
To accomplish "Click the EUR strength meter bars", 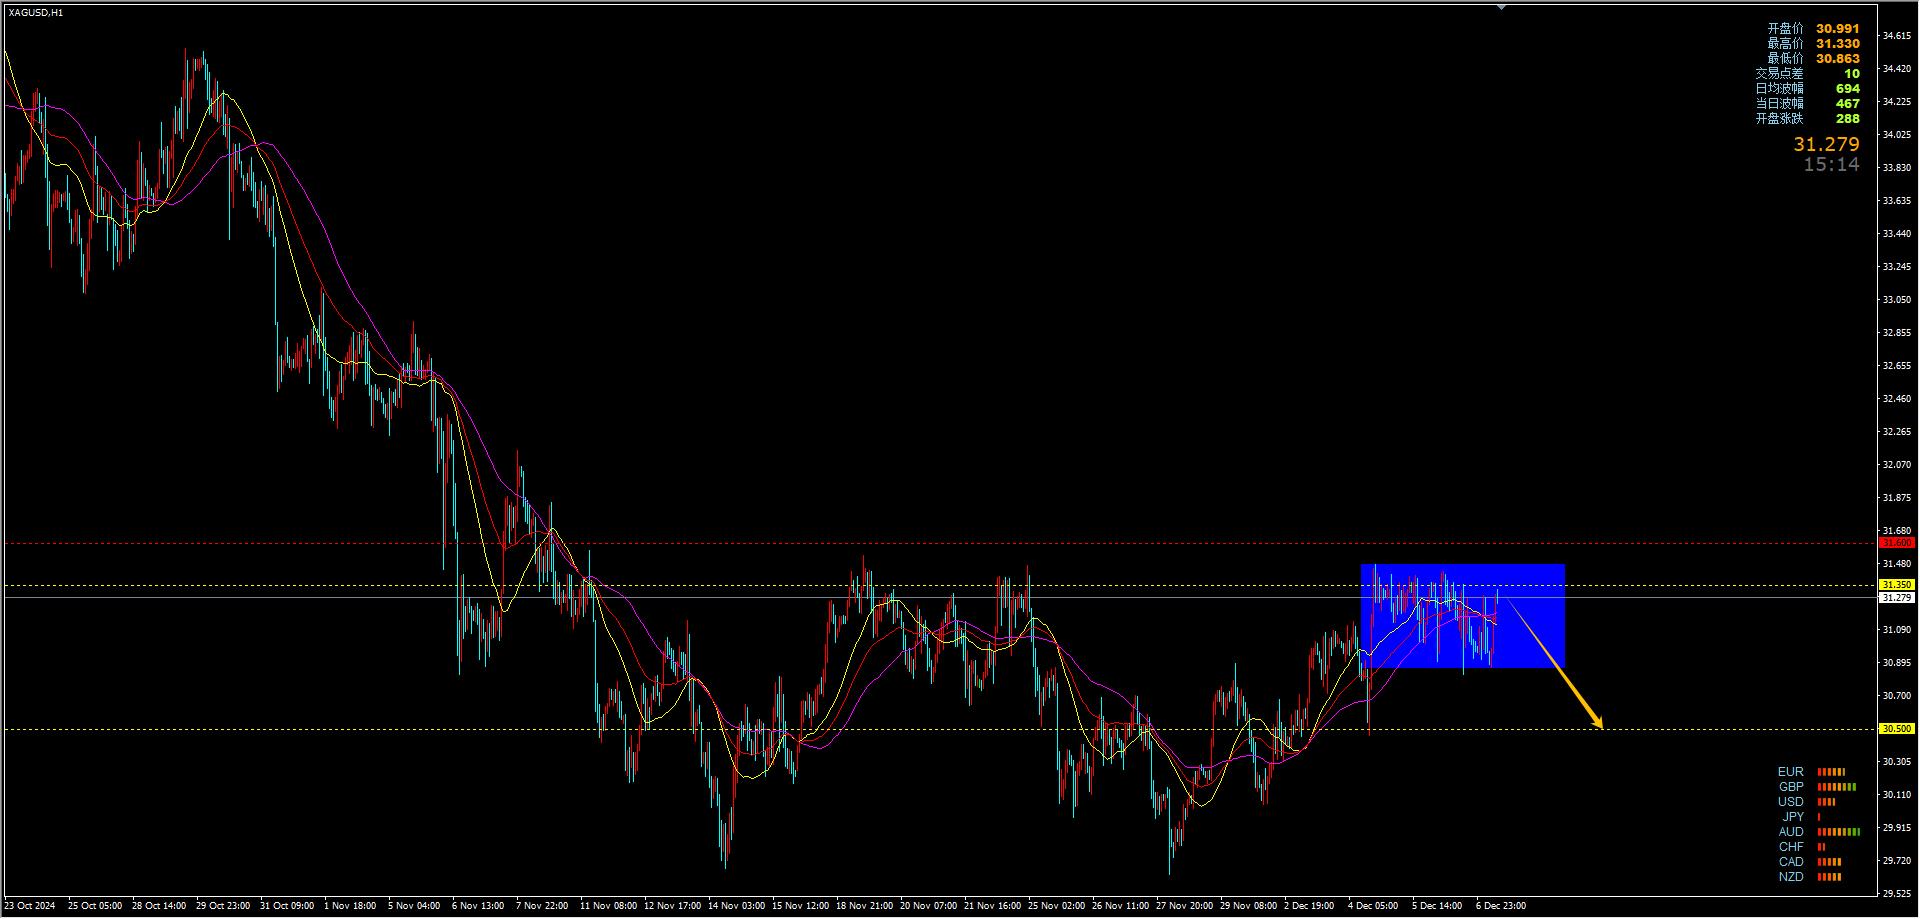I will coord(1831,772).
